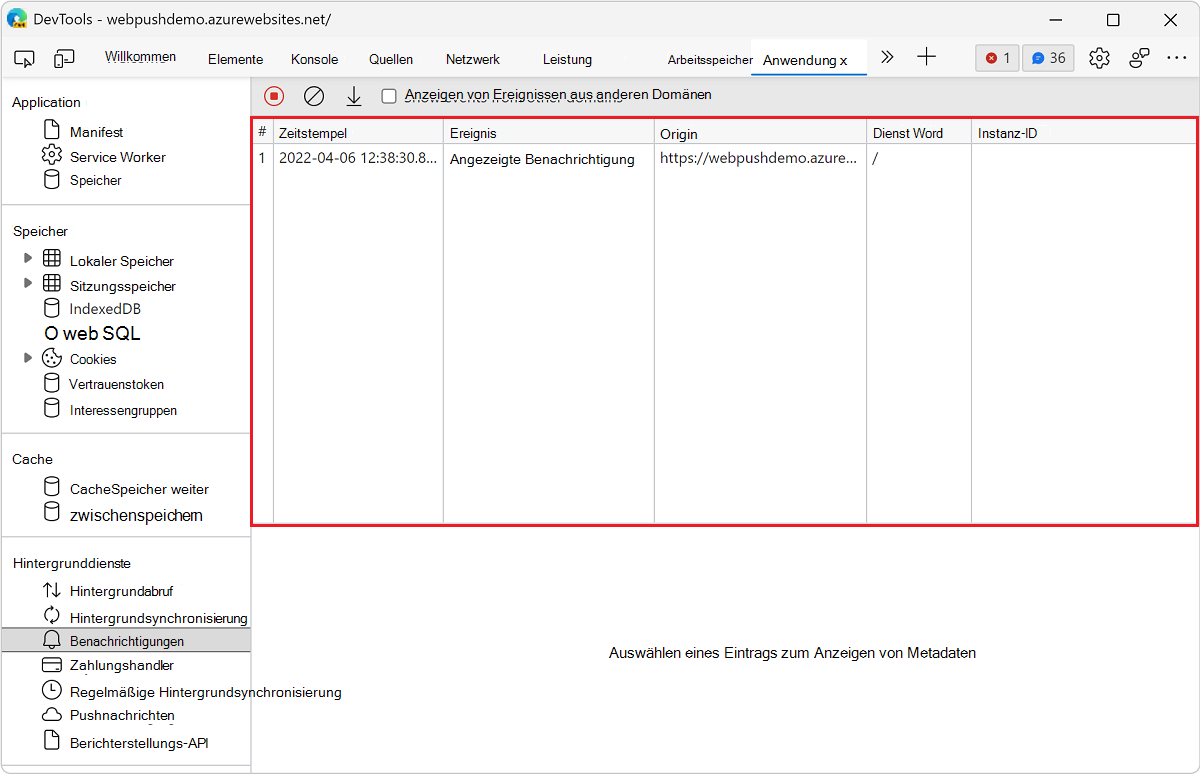Viewport: 1200px width, 774px height.
Task: Toggle device emulation mode icon
Action: [64, 59]
